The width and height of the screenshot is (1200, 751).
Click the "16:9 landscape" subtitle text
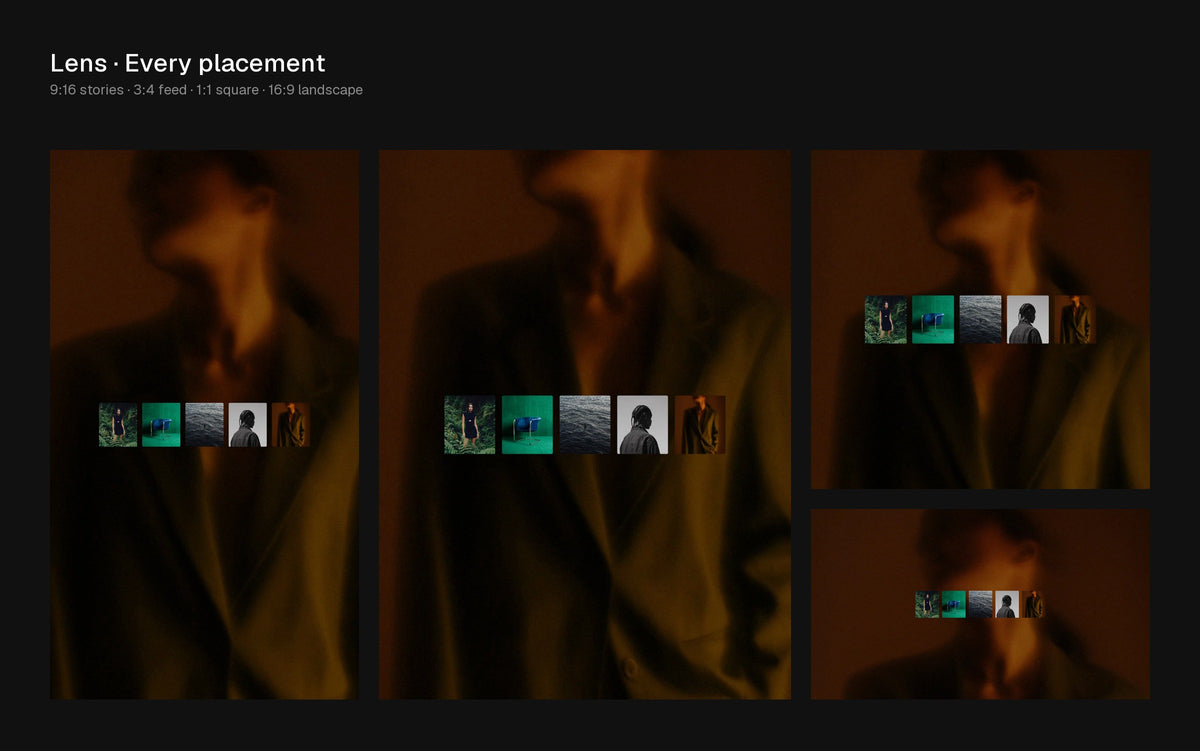pos(315,90)
